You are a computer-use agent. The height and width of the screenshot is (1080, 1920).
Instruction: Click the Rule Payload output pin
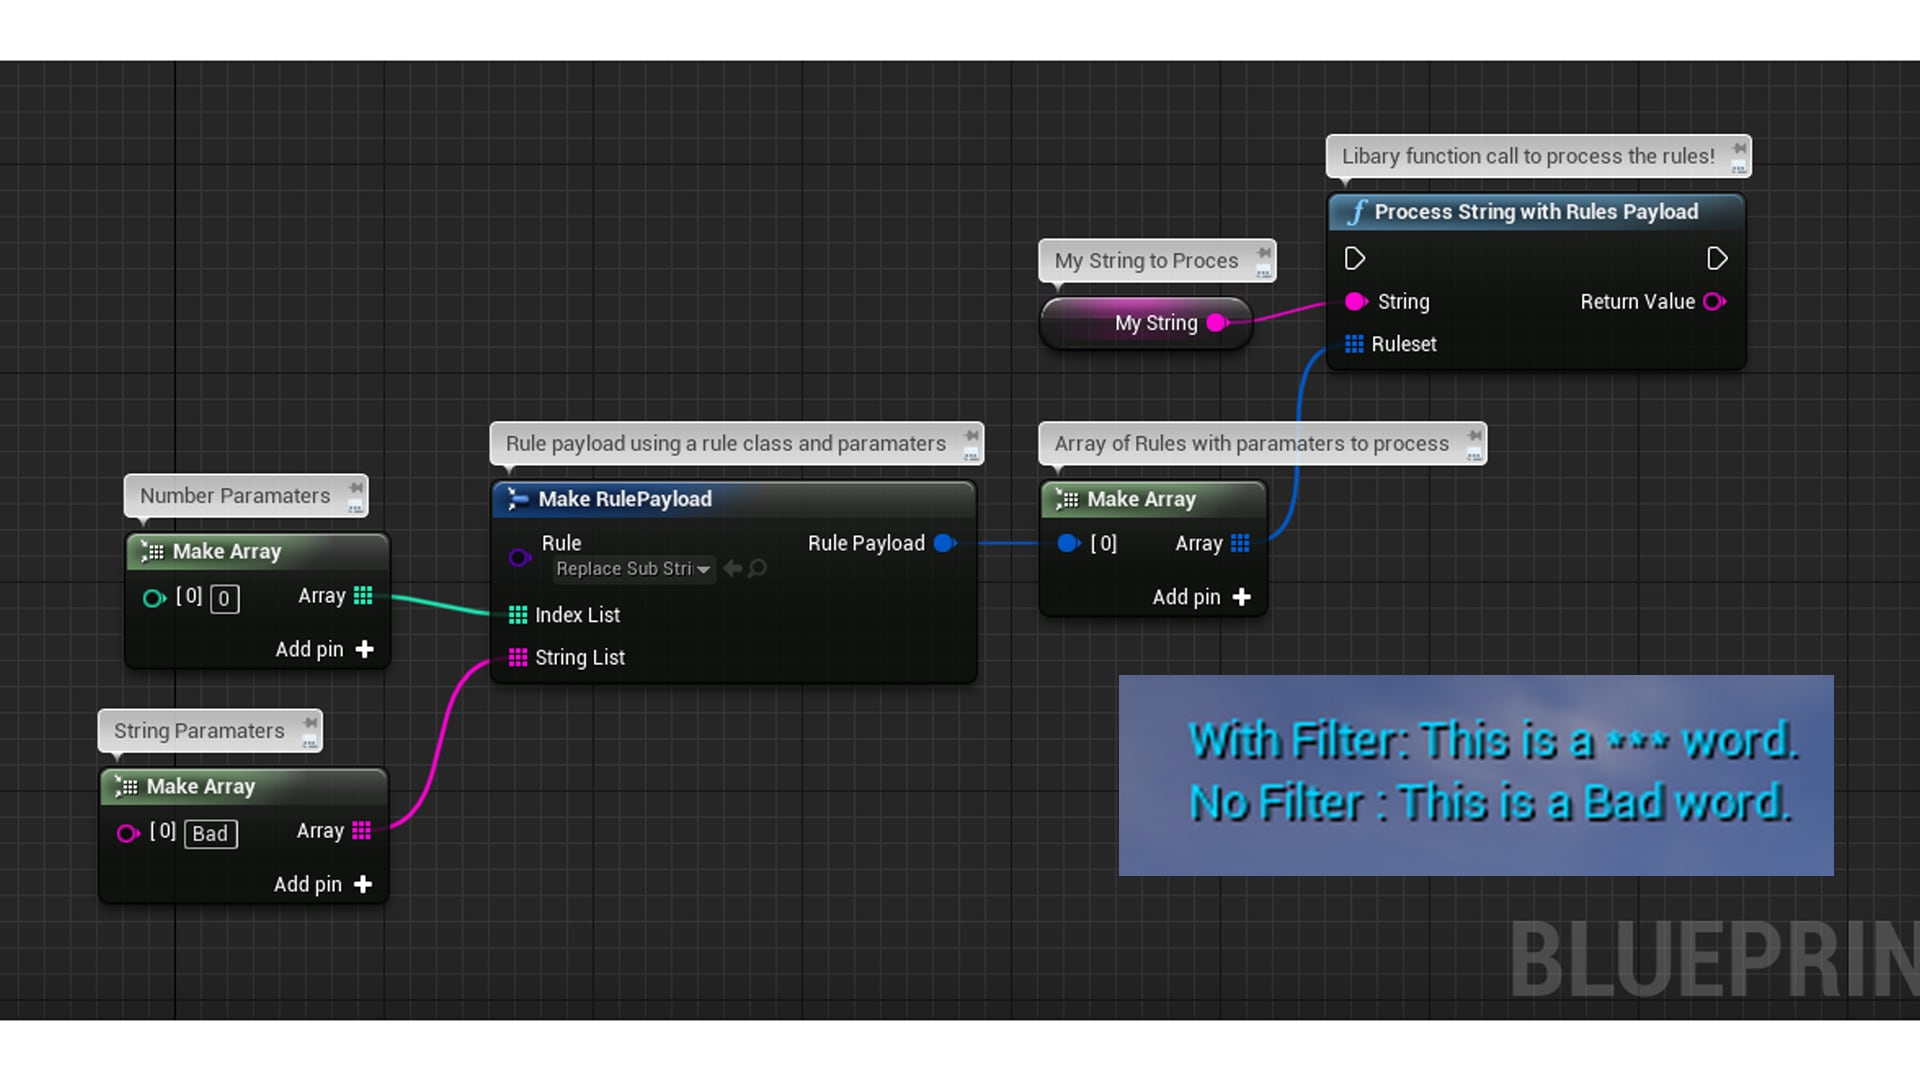pyautogui.click(x=945, y=543)
